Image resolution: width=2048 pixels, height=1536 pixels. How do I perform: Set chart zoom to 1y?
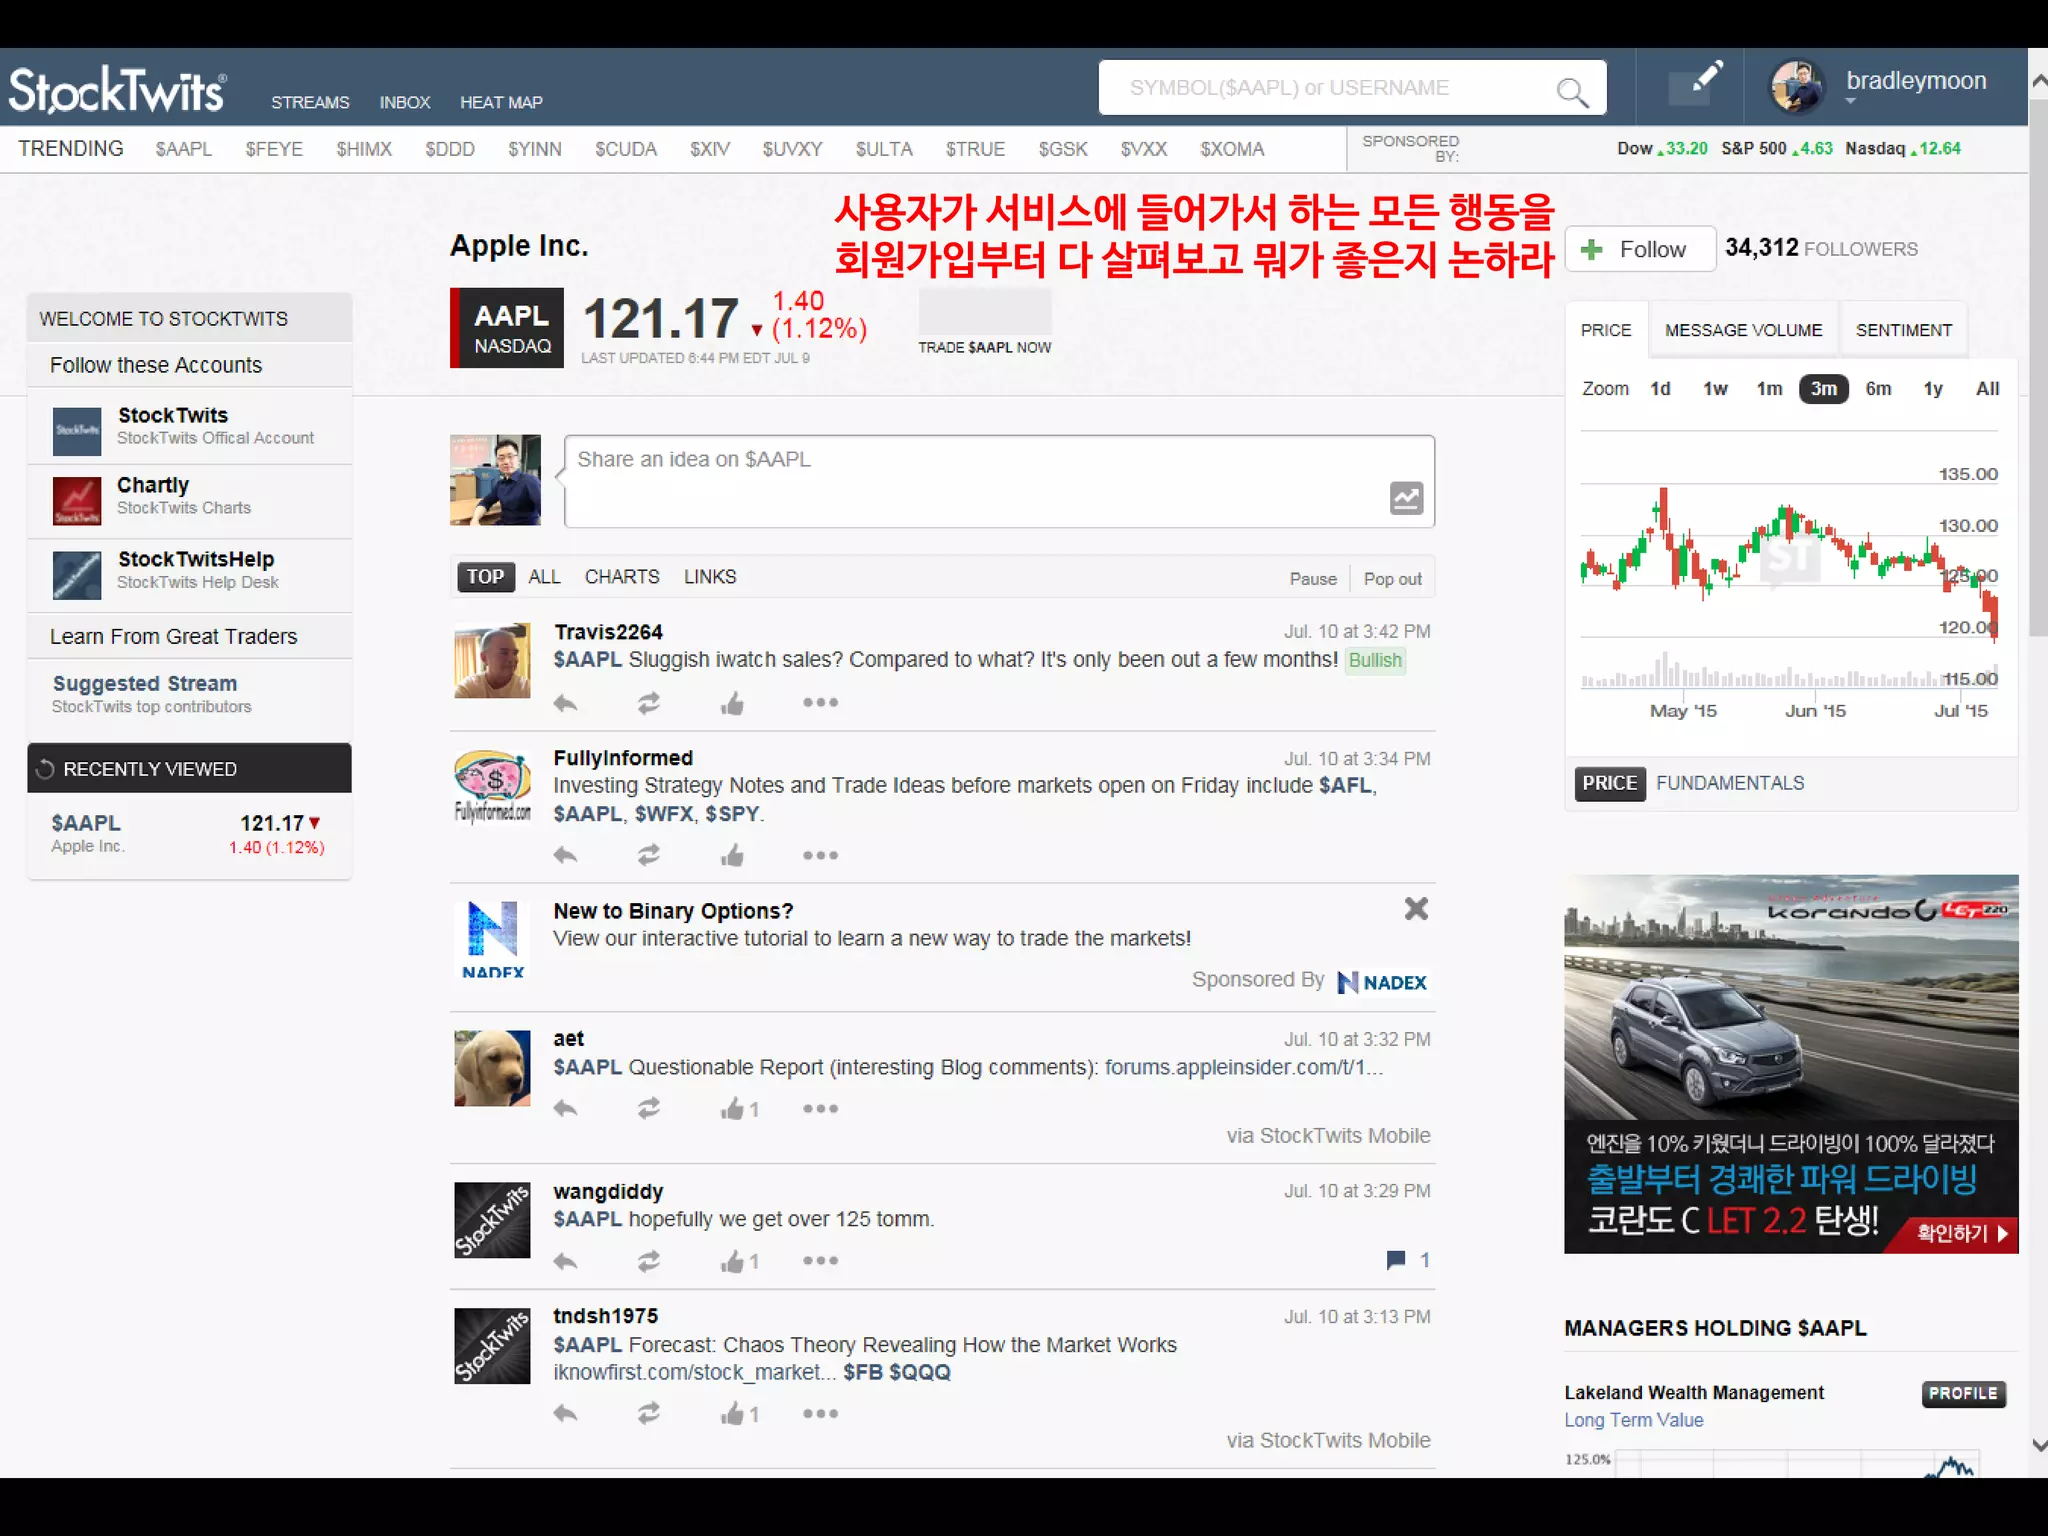coord(1932,389)
